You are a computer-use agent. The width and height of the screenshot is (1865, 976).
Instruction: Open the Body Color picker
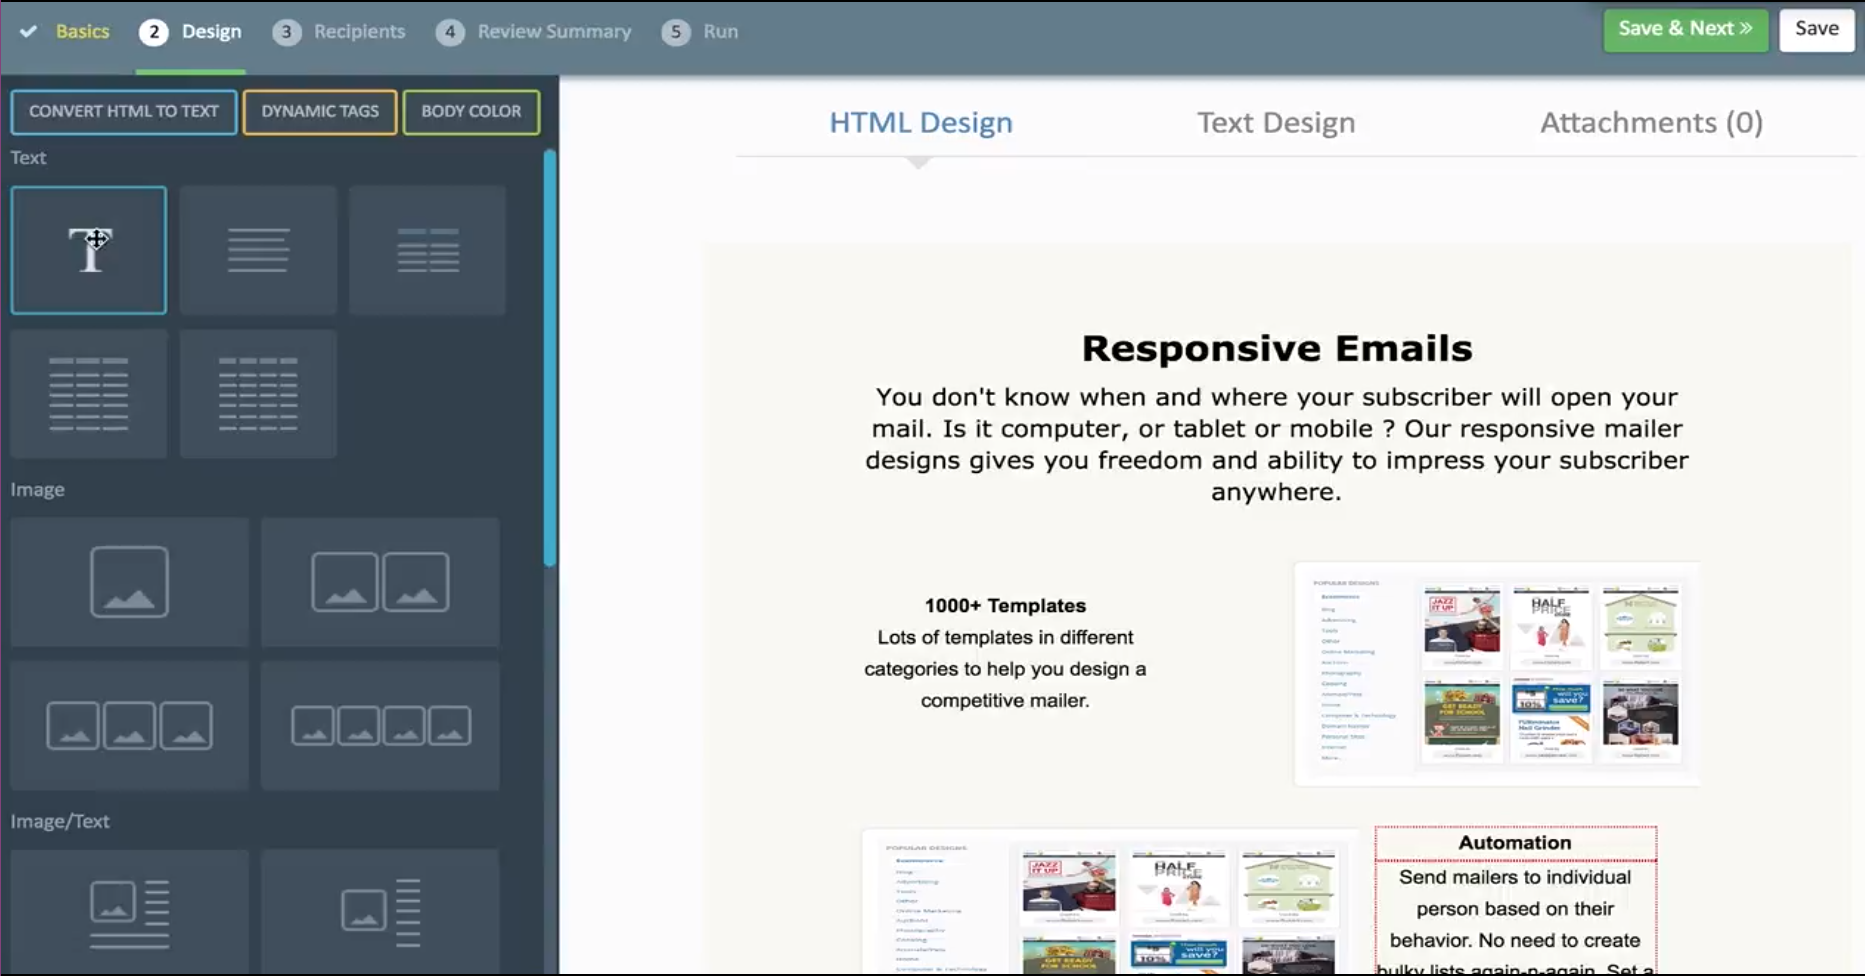point(471,112)
